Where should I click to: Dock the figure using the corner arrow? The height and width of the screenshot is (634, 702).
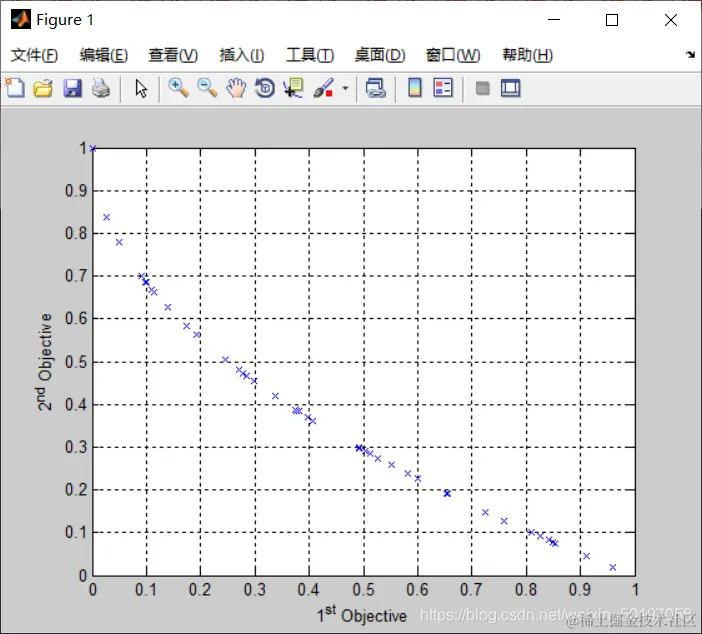click(x=690, y=55)
